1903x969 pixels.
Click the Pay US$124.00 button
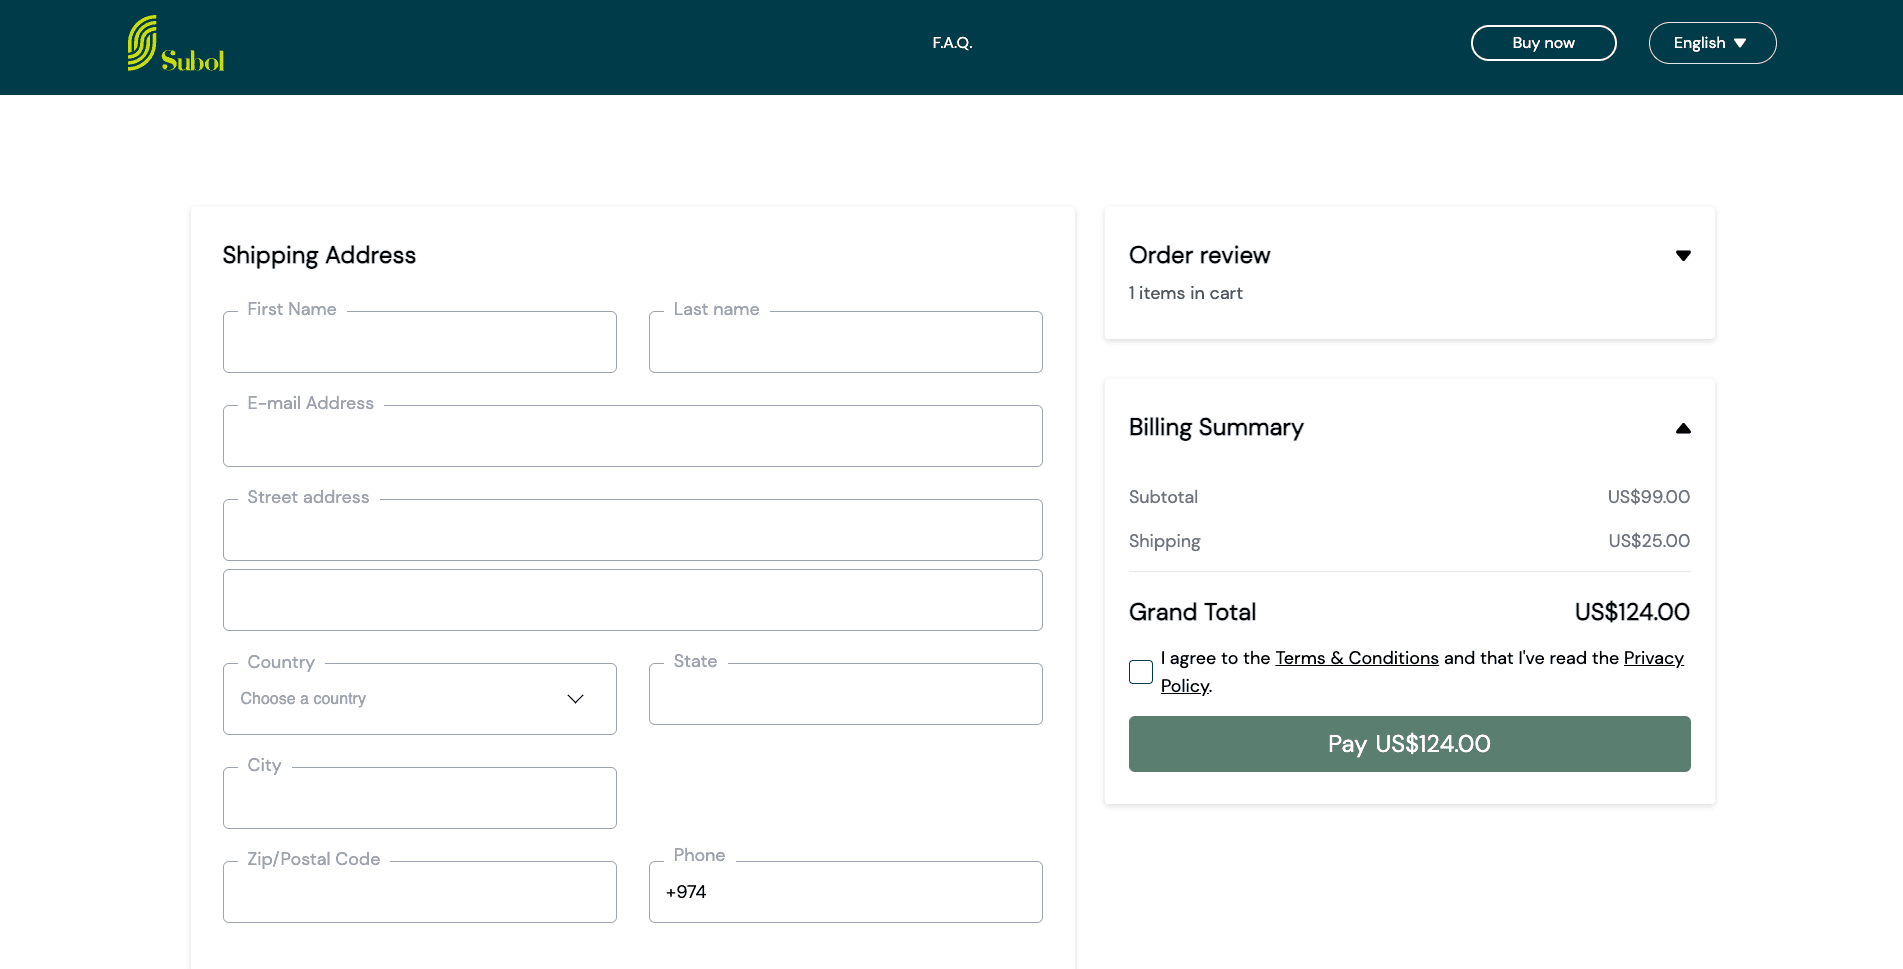pos(1409,744)
